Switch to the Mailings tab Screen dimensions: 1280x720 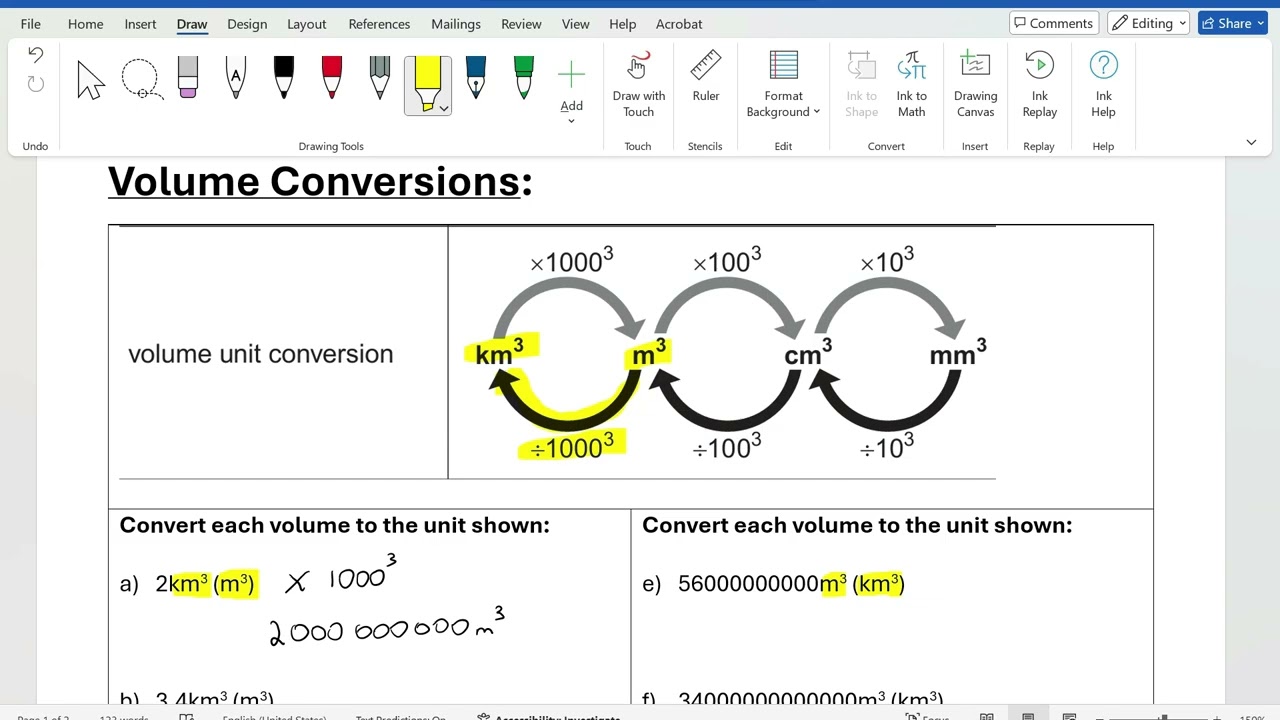click(455, 24)
